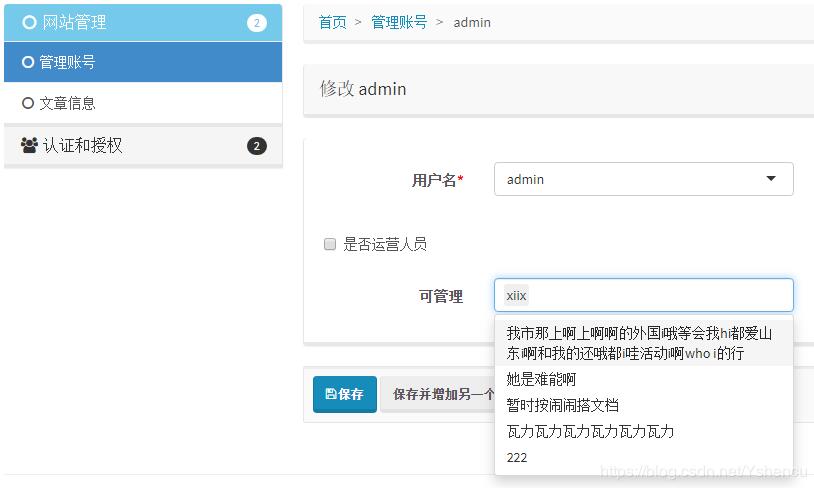Click the 管理账号 breadcrumb link
Image resolution: width=814 pixels, height=488 pixels.
tap(399, 22)
